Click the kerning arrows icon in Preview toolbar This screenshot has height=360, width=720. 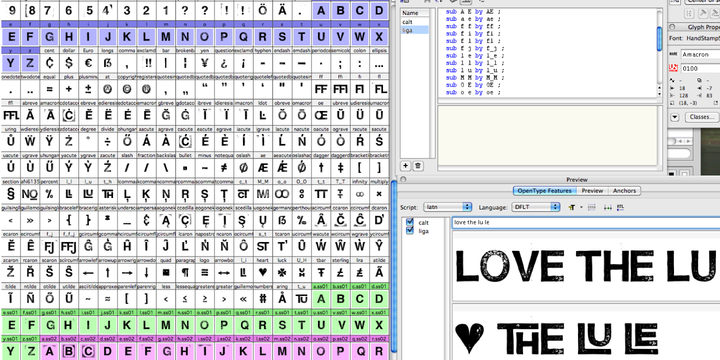(608, 207)
